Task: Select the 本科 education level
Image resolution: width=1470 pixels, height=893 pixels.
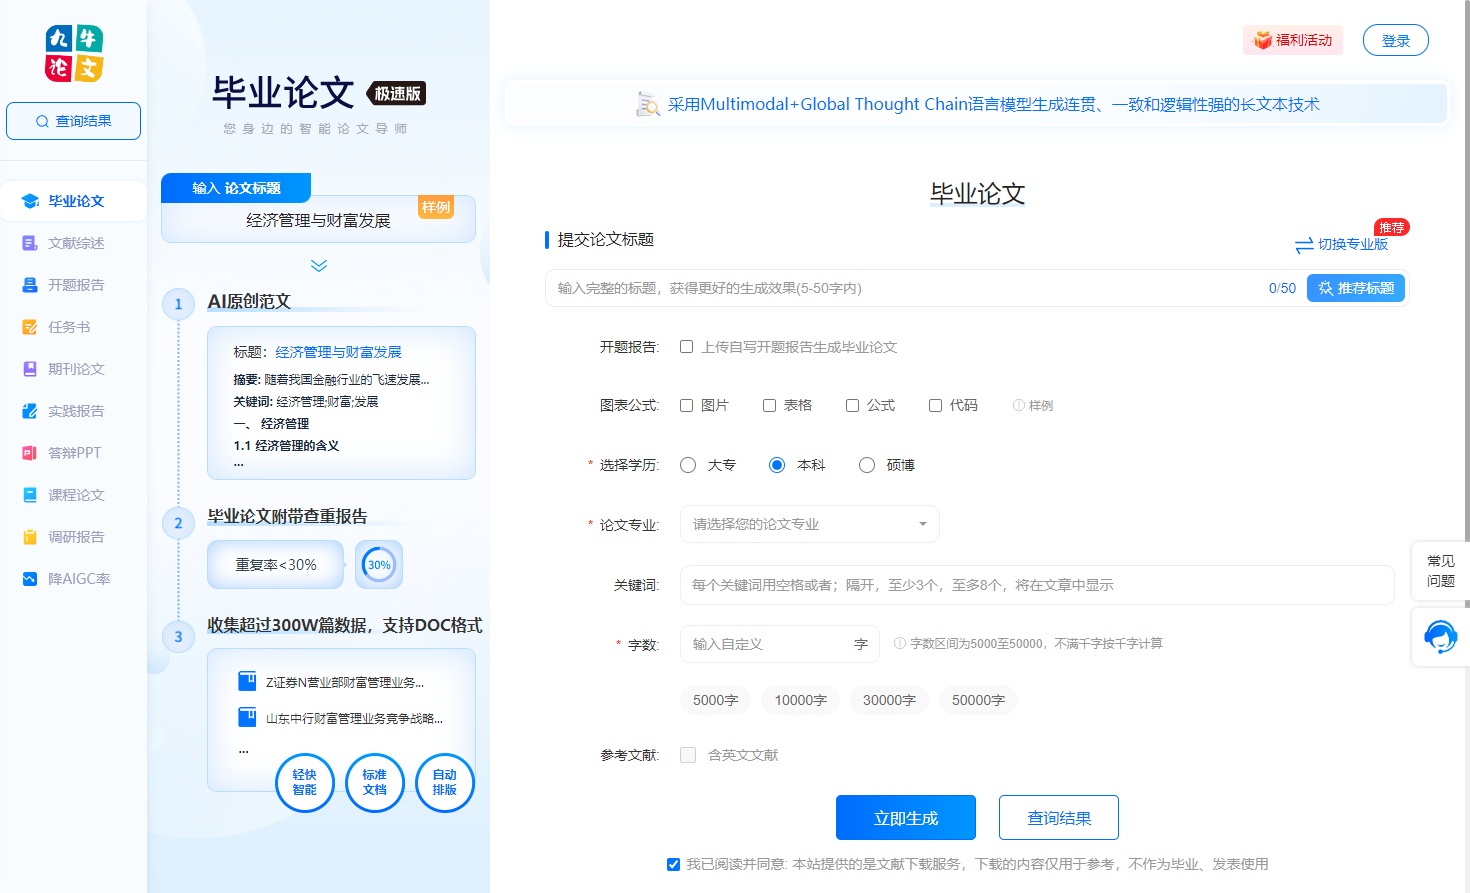Action: click(777, 465)
